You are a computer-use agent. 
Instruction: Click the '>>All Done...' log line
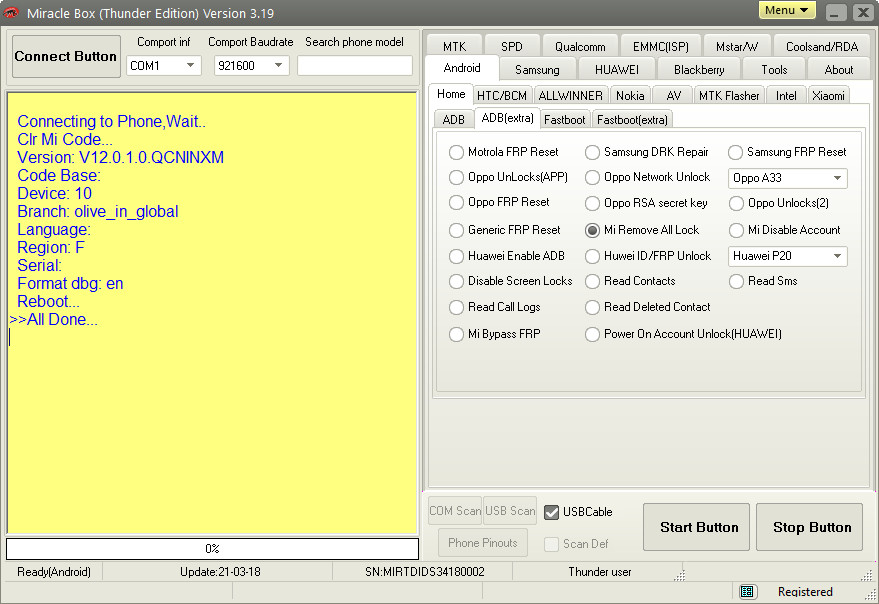(x=53, y=320)
